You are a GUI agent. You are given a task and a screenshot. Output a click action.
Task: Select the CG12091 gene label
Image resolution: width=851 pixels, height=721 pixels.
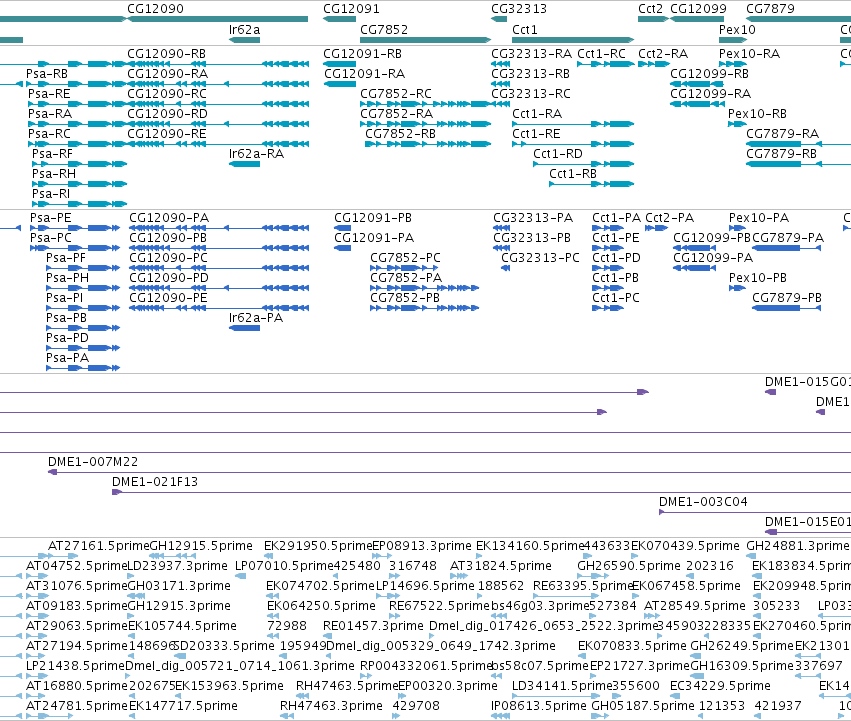(x=351, y=9)
